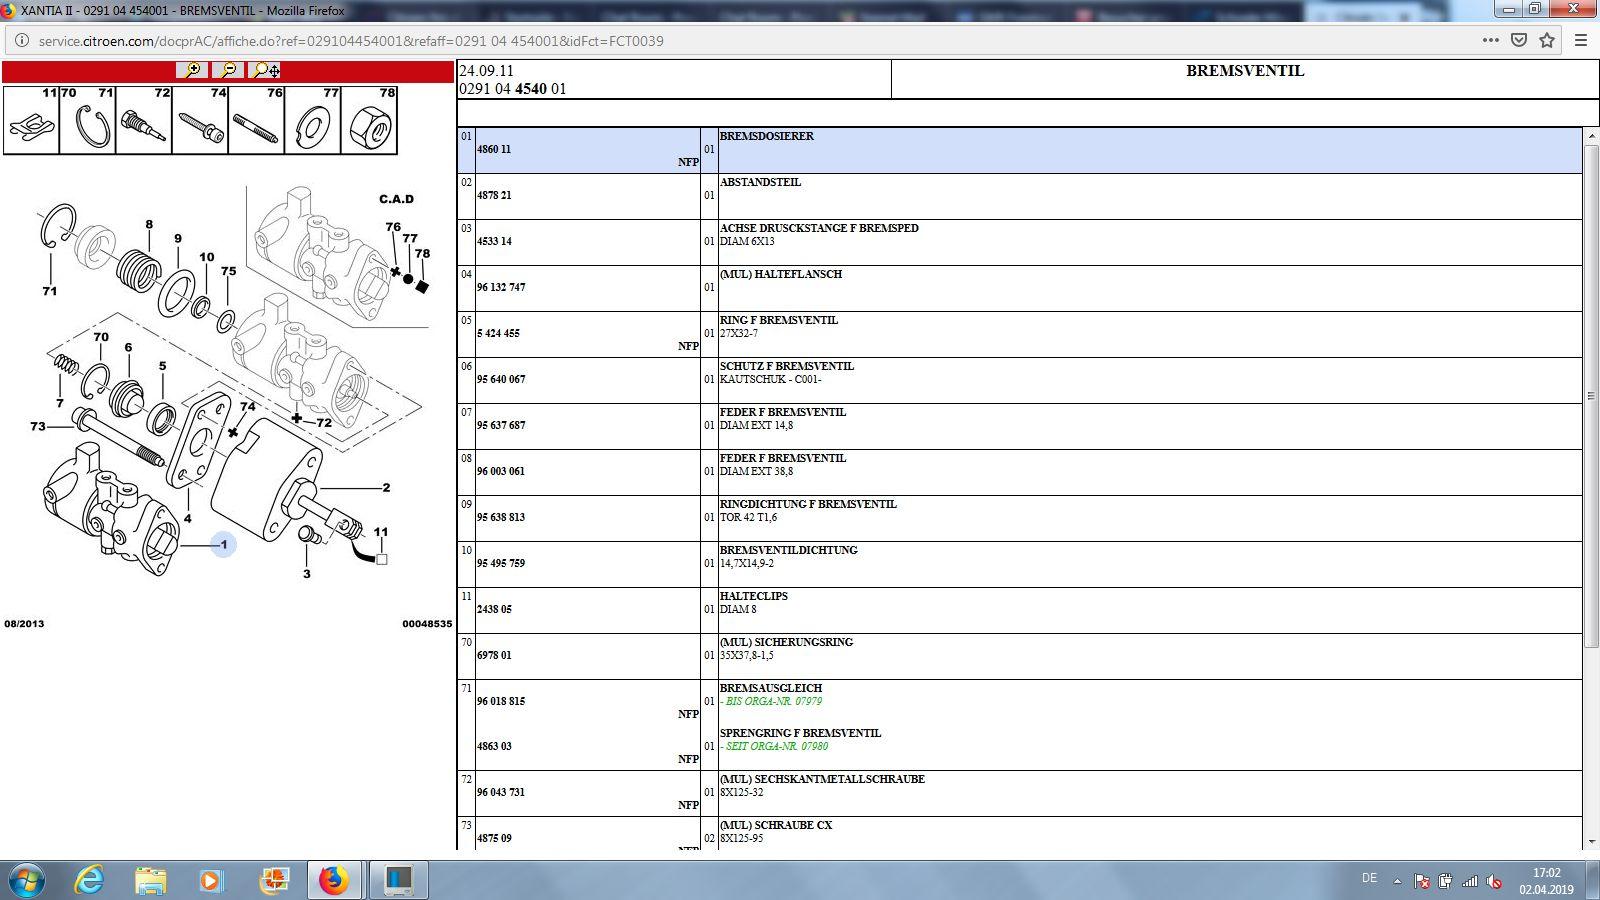Click part number 2438 05

tap(494, 610)
